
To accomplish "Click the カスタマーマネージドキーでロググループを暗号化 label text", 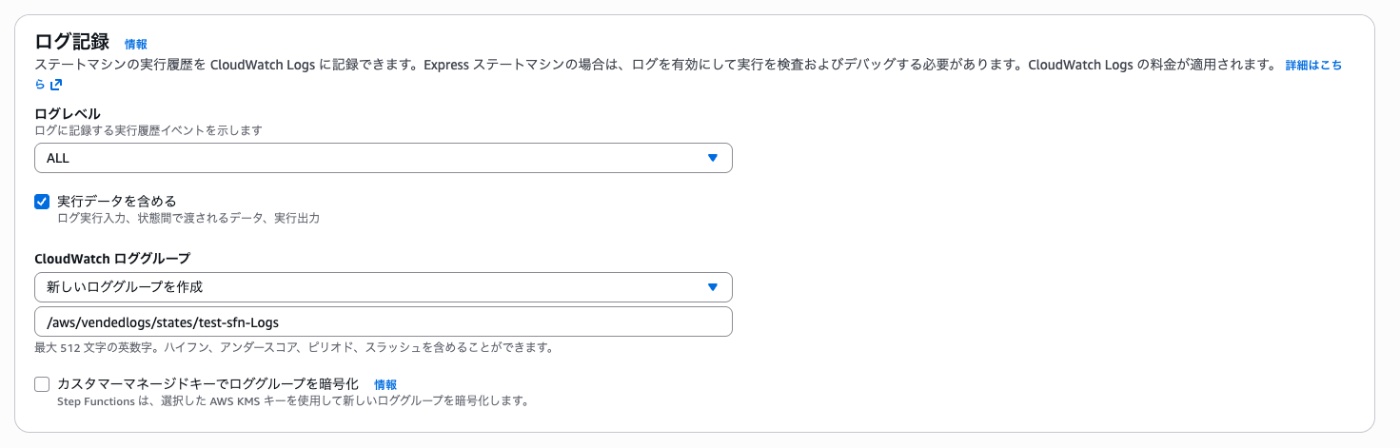I will click(x=207, y=384).
